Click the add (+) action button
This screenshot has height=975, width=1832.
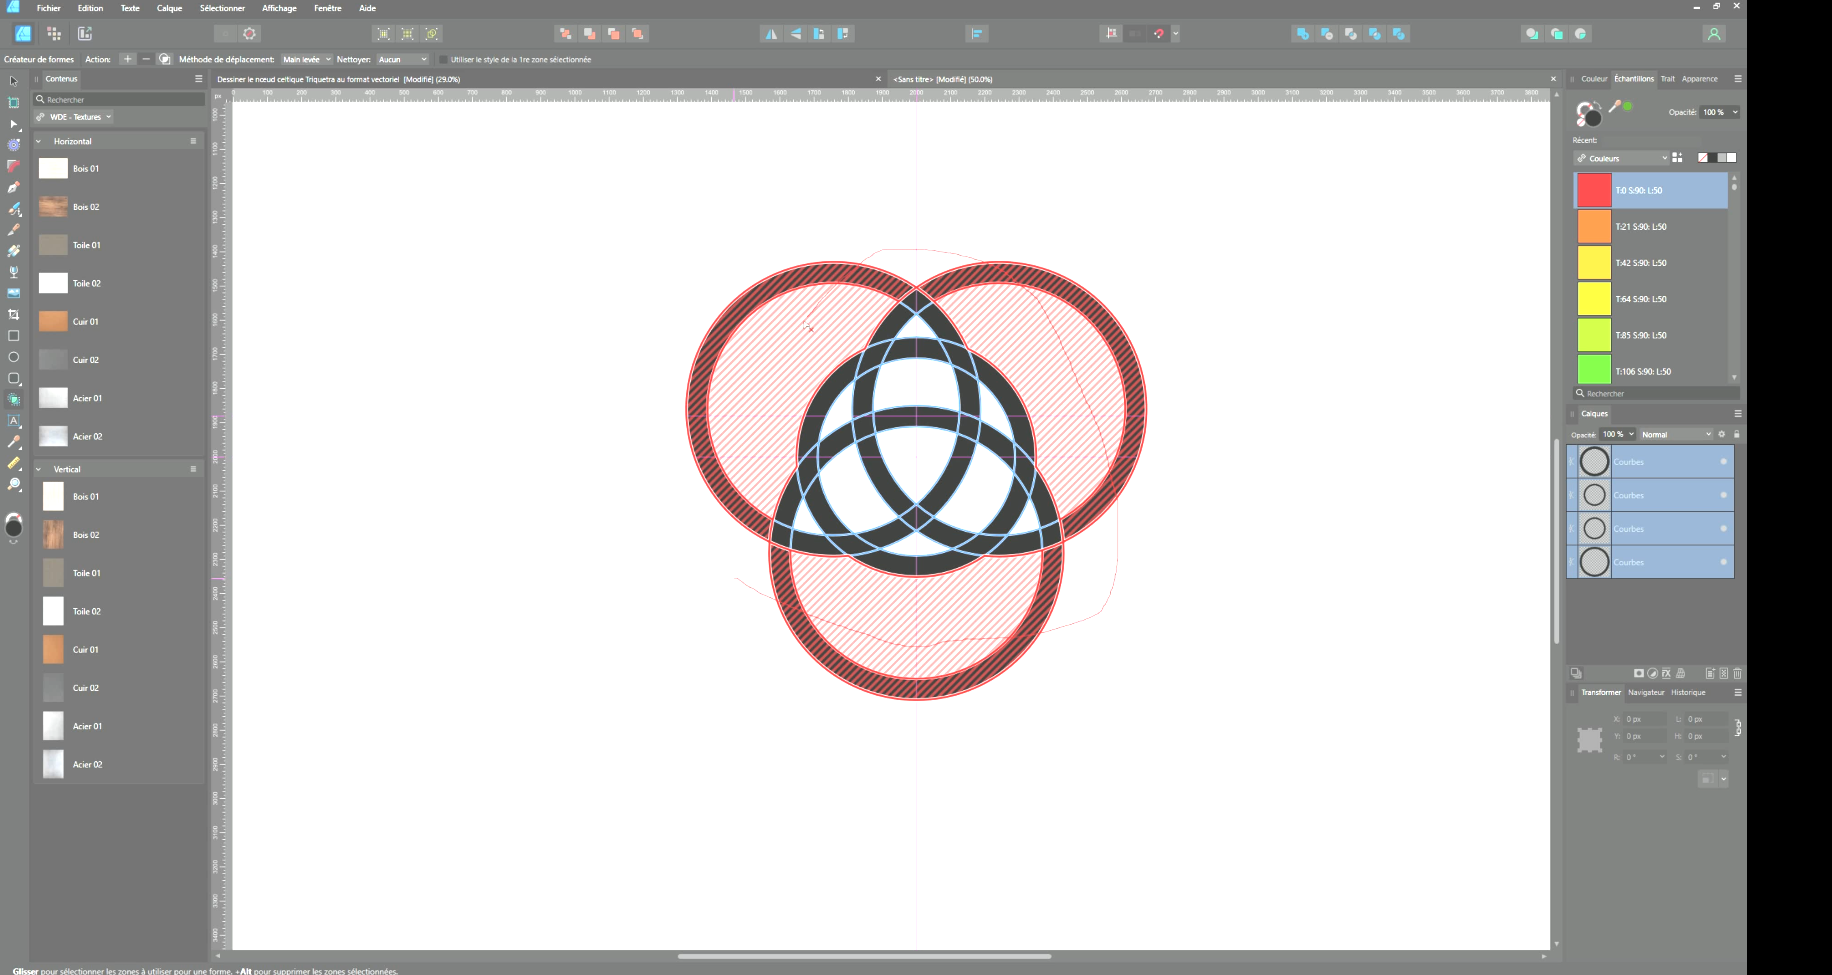127,60
